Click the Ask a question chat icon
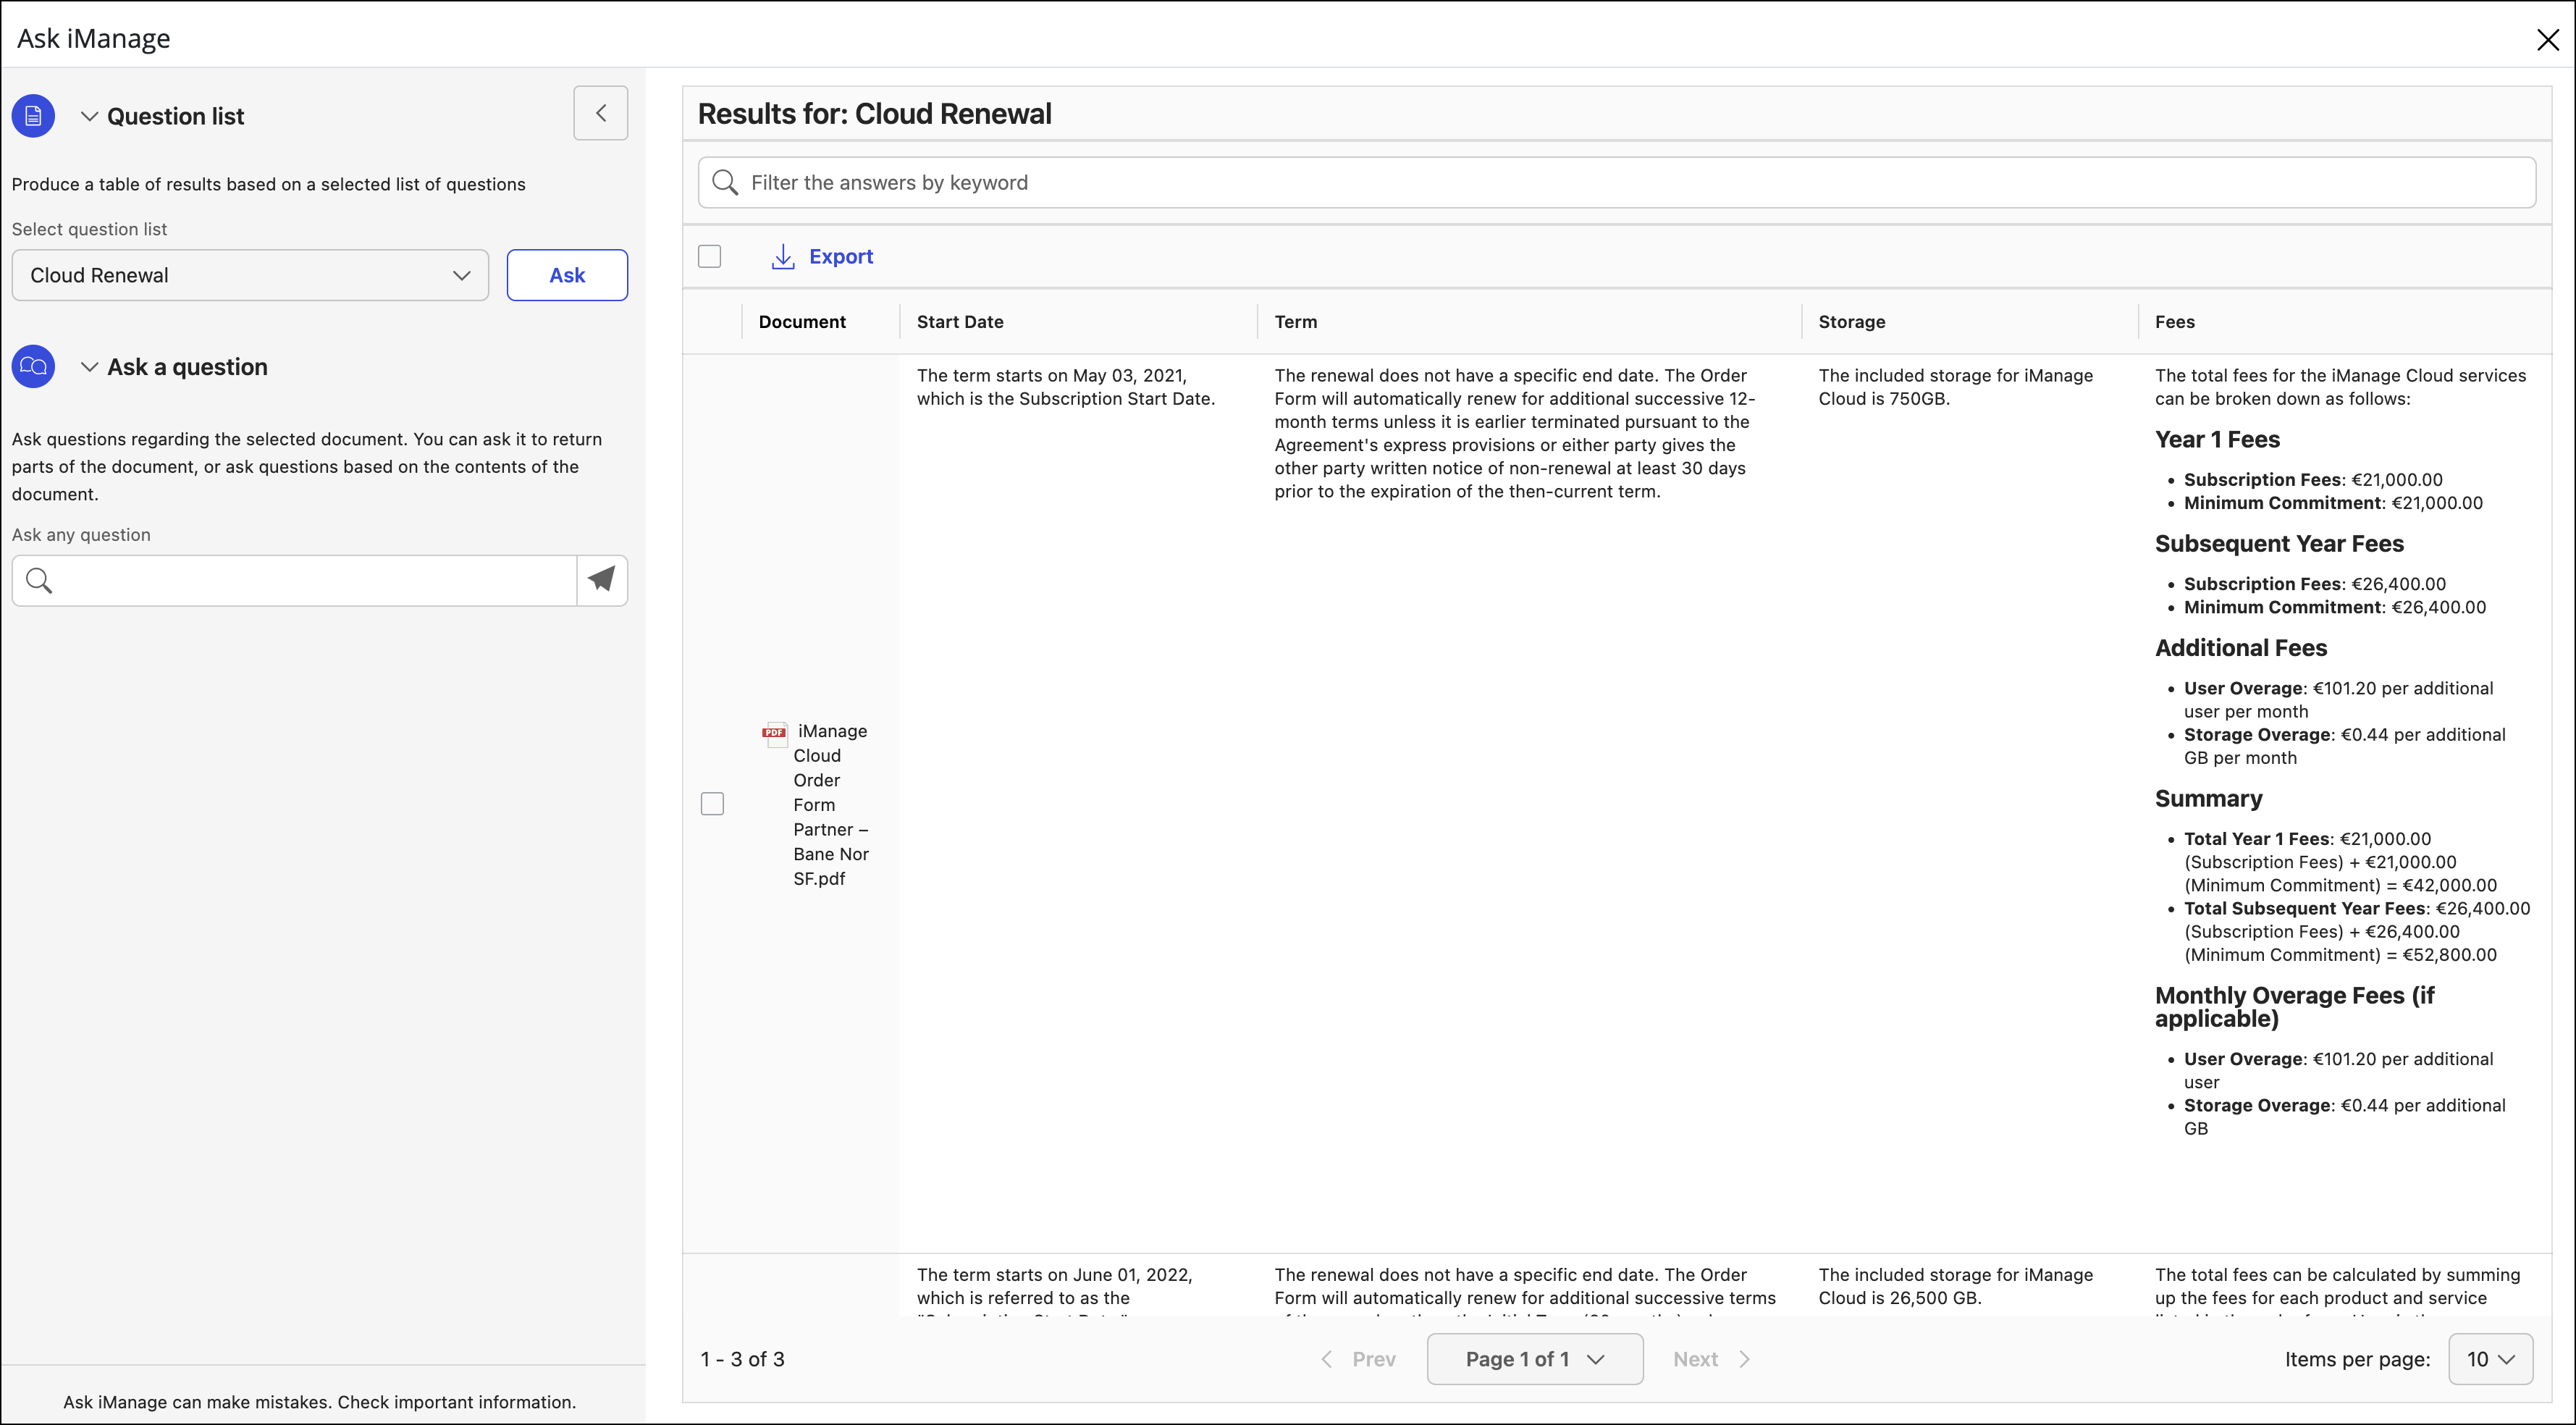Screen dimensions: 2576x1425 (33, 366)
